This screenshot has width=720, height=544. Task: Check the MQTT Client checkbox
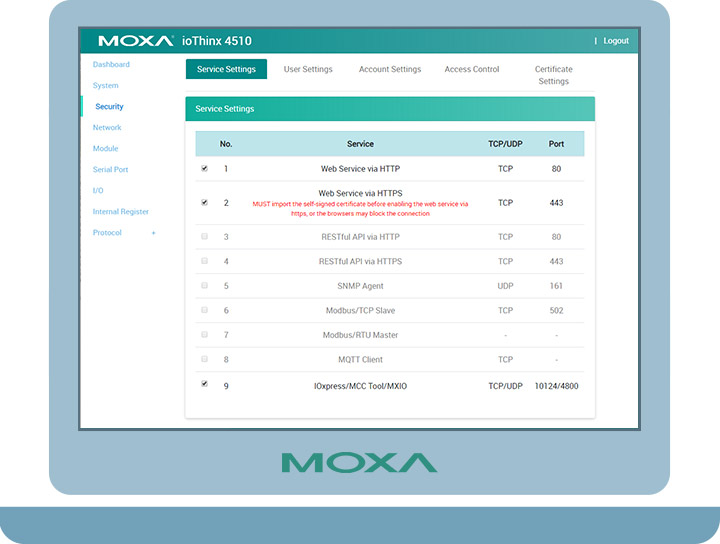pos(204,359)
